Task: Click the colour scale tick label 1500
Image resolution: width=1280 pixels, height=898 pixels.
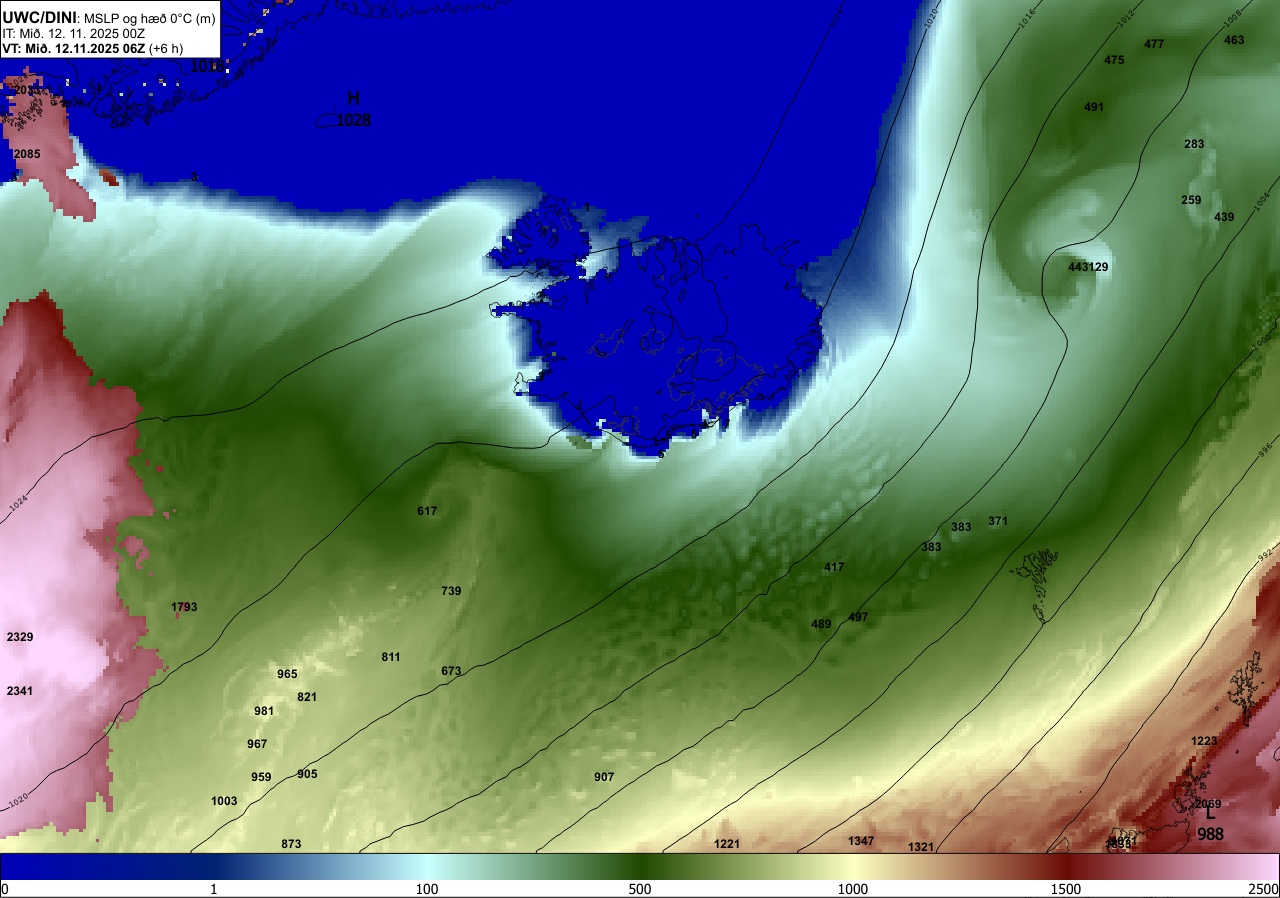Action: pos(1066,889)
